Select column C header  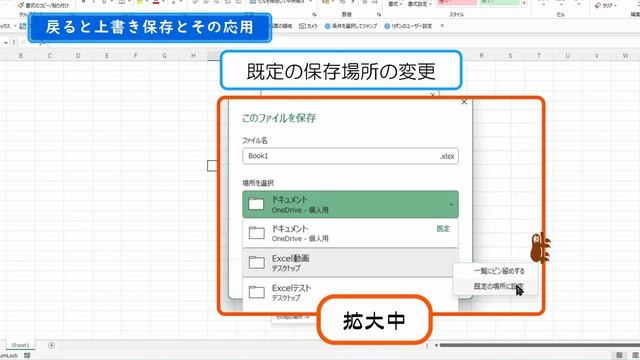point(49,56)
